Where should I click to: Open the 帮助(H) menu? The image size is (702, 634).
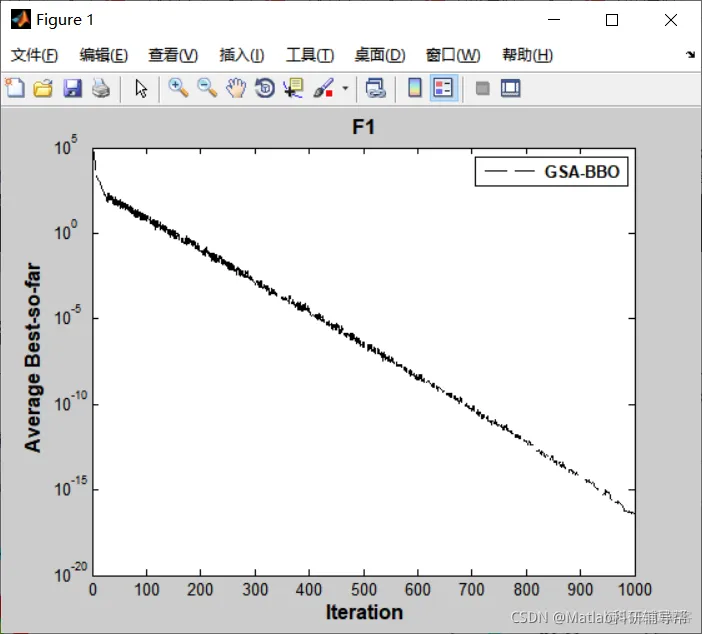click(x=527, y=56)
